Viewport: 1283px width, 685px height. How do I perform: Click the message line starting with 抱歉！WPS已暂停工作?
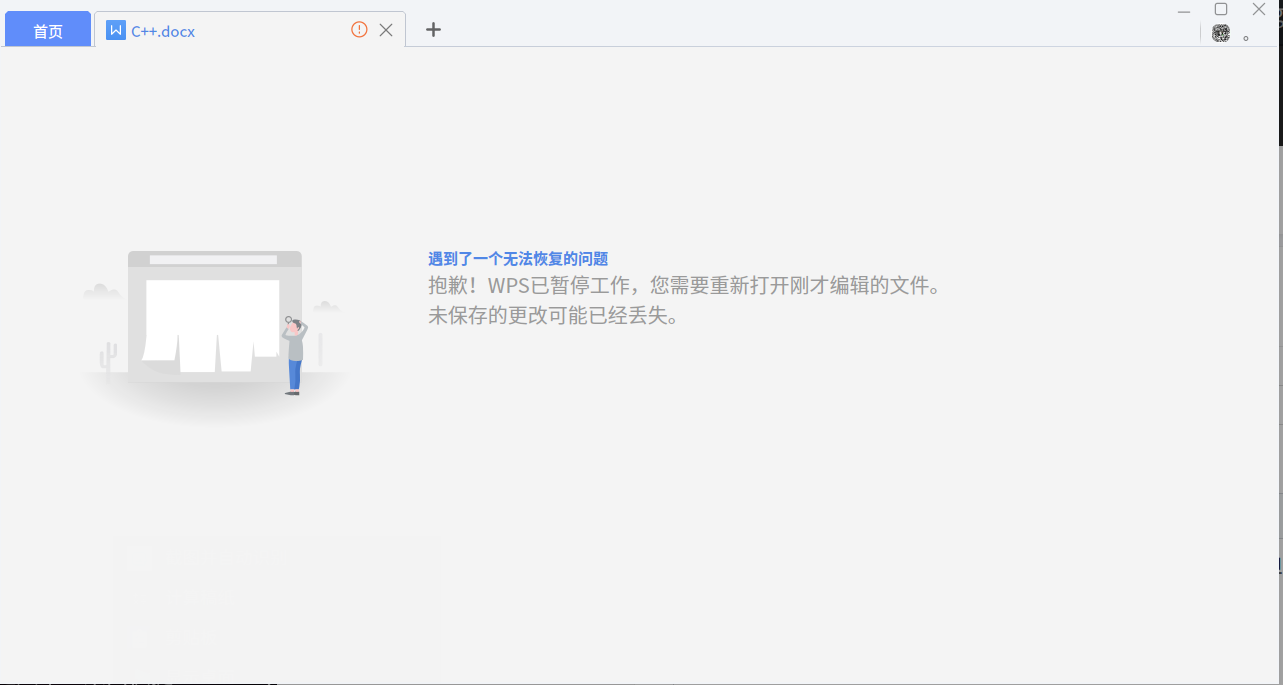[685, 286]
